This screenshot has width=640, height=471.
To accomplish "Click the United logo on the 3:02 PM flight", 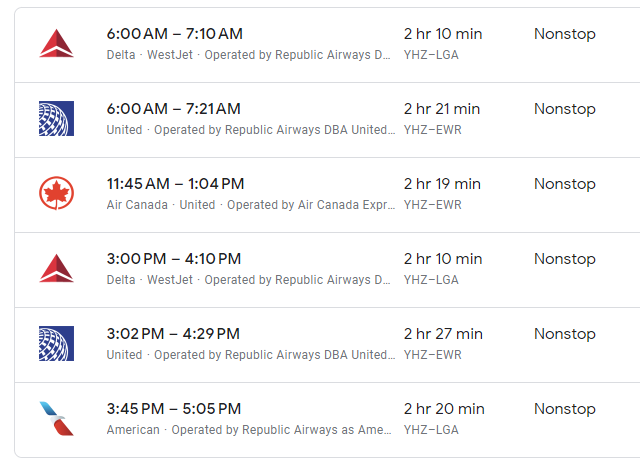I will tap(56, 343).
